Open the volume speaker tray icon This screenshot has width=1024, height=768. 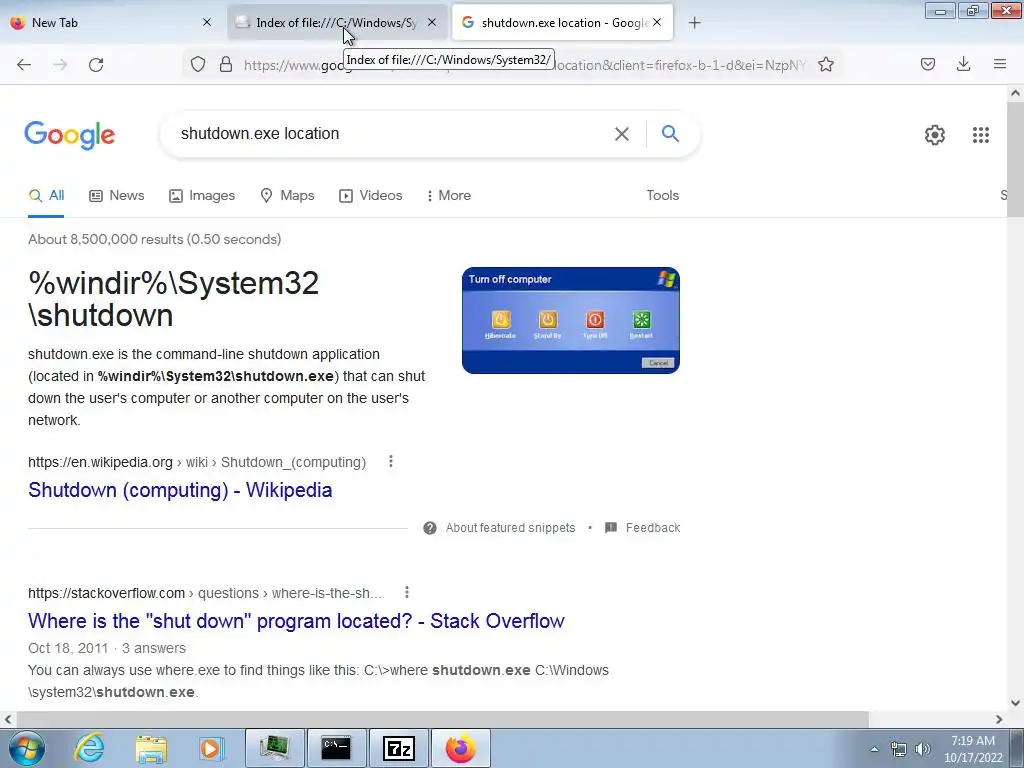923,749
